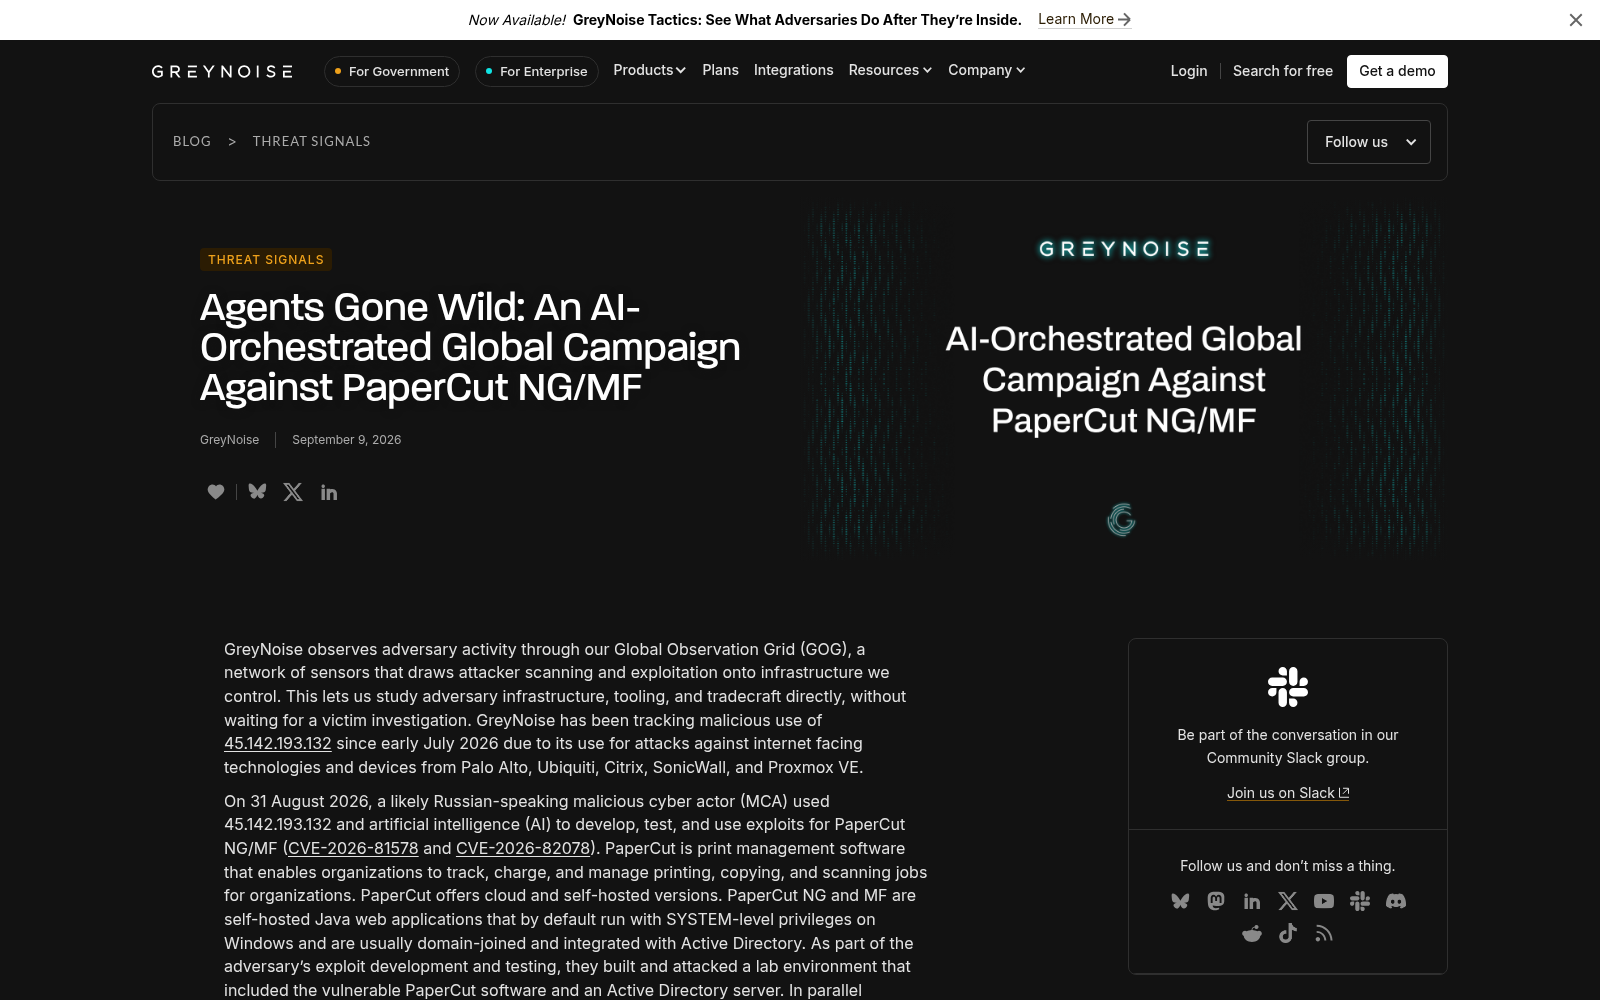Open the LinkedIn icon in the follow panel
The width and height of the screenshot is (1600, 1000).
1252,901
